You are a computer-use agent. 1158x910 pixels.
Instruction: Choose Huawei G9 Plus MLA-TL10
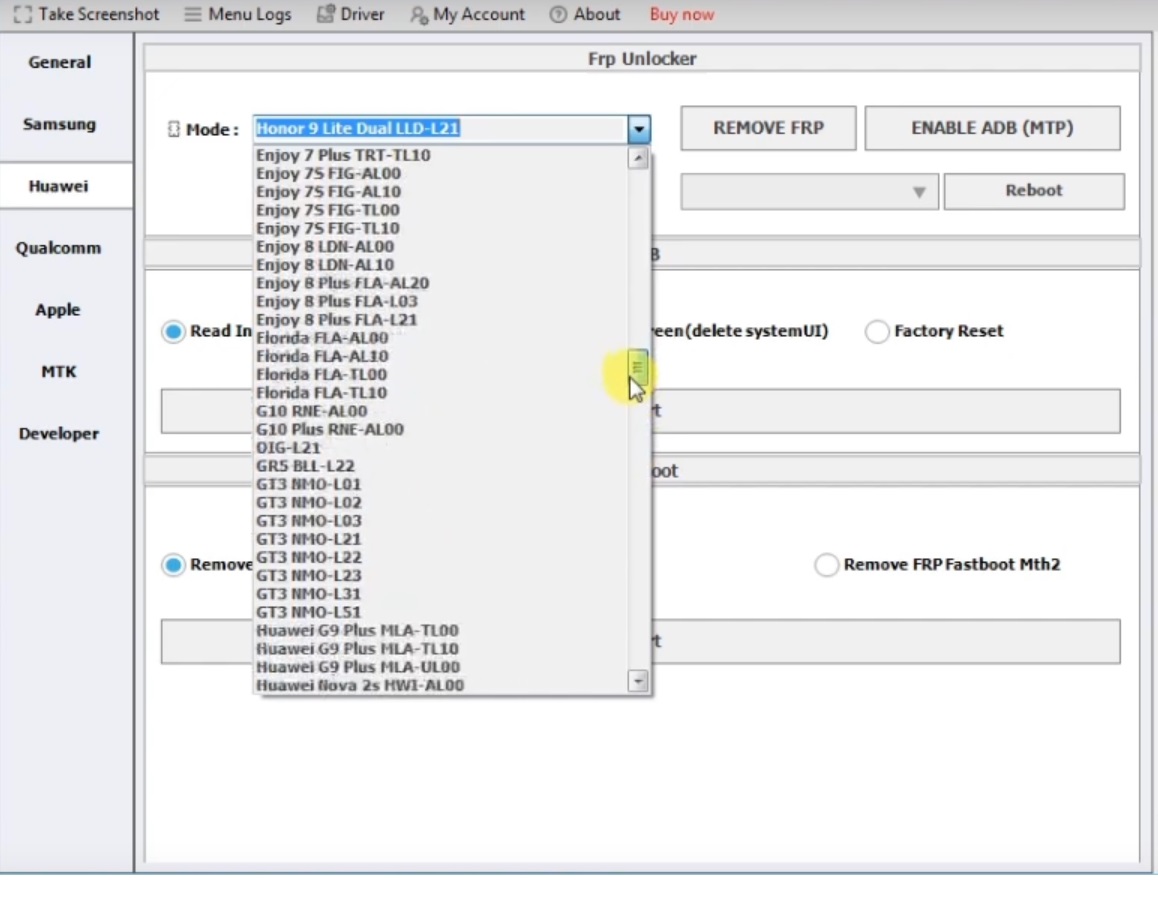pyautogui.click(x=441, y=649)
